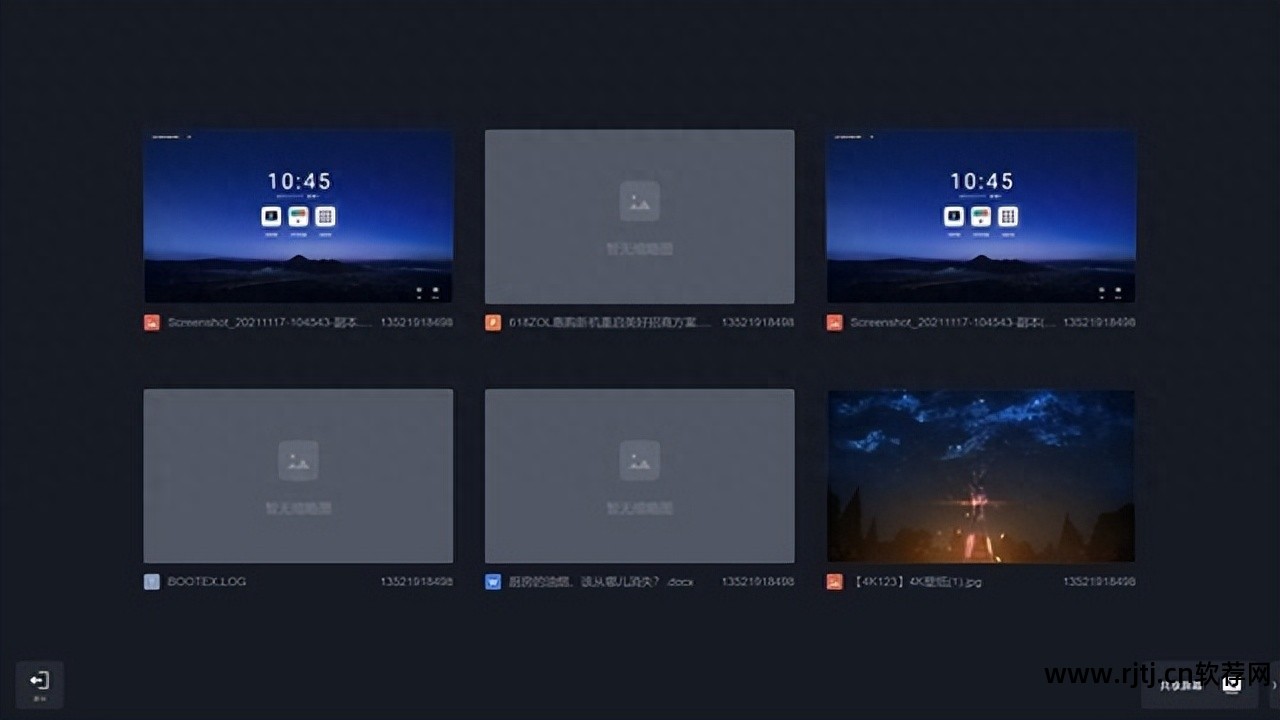The image size is (1280, 720).
Task: Click the orange presentation icon beside 618ZOL file
Action: 493,323
